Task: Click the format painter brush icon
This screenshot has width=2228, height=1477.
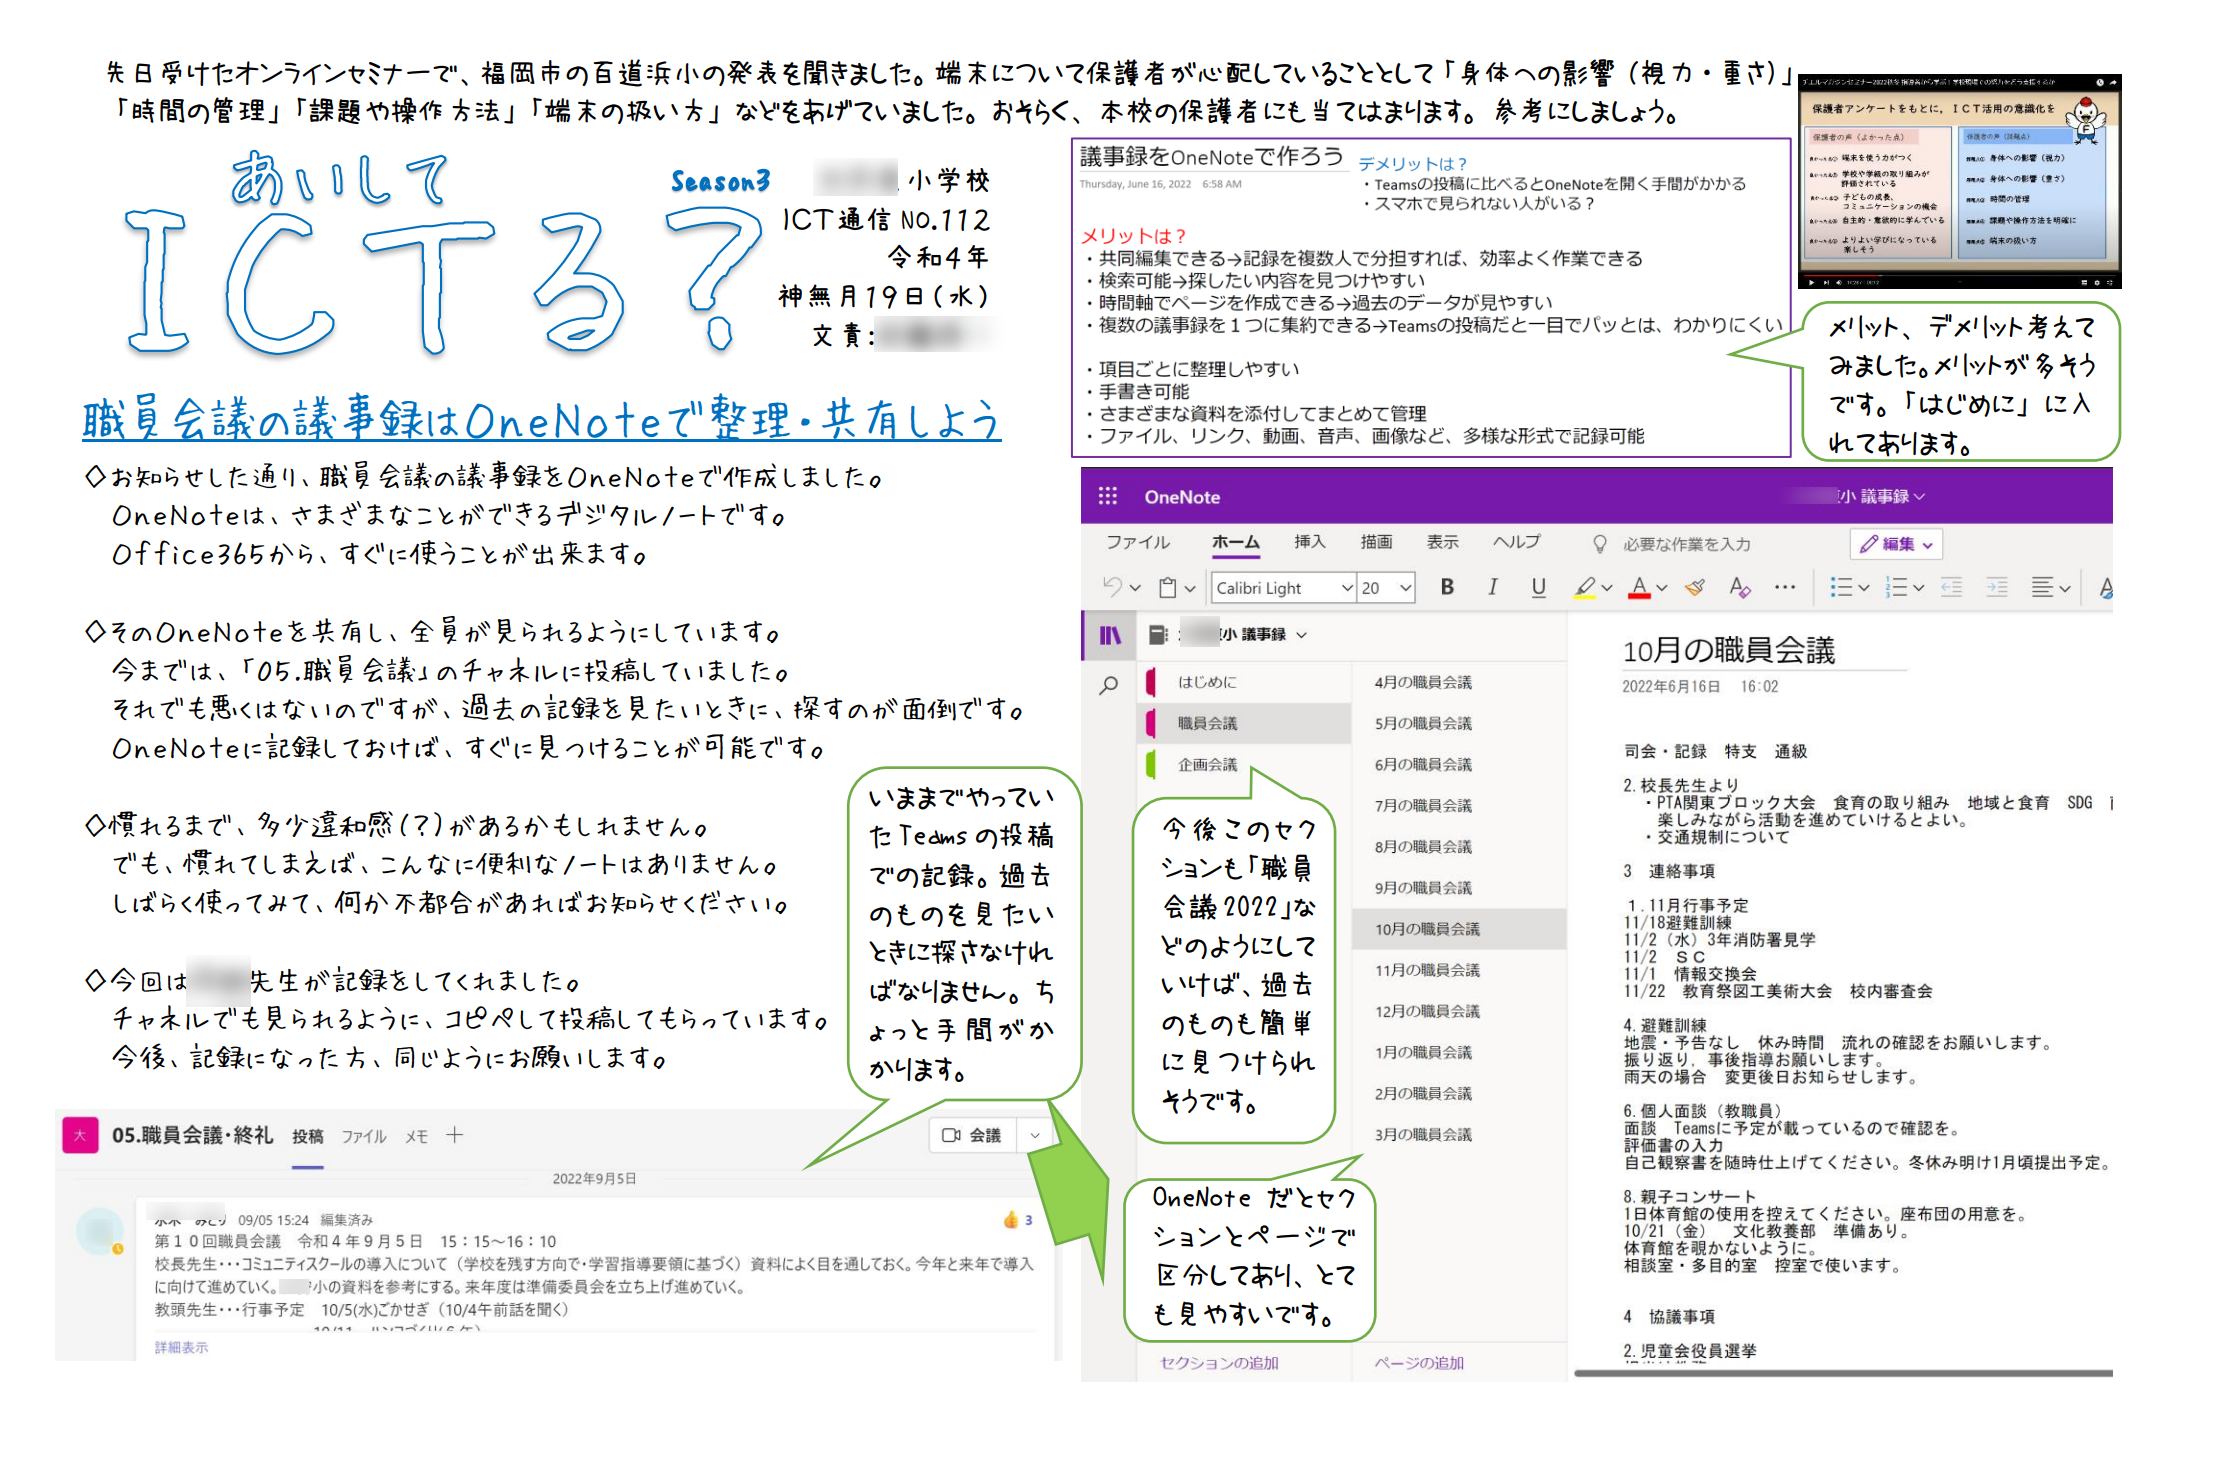Action: click(x=1694, y=587)
